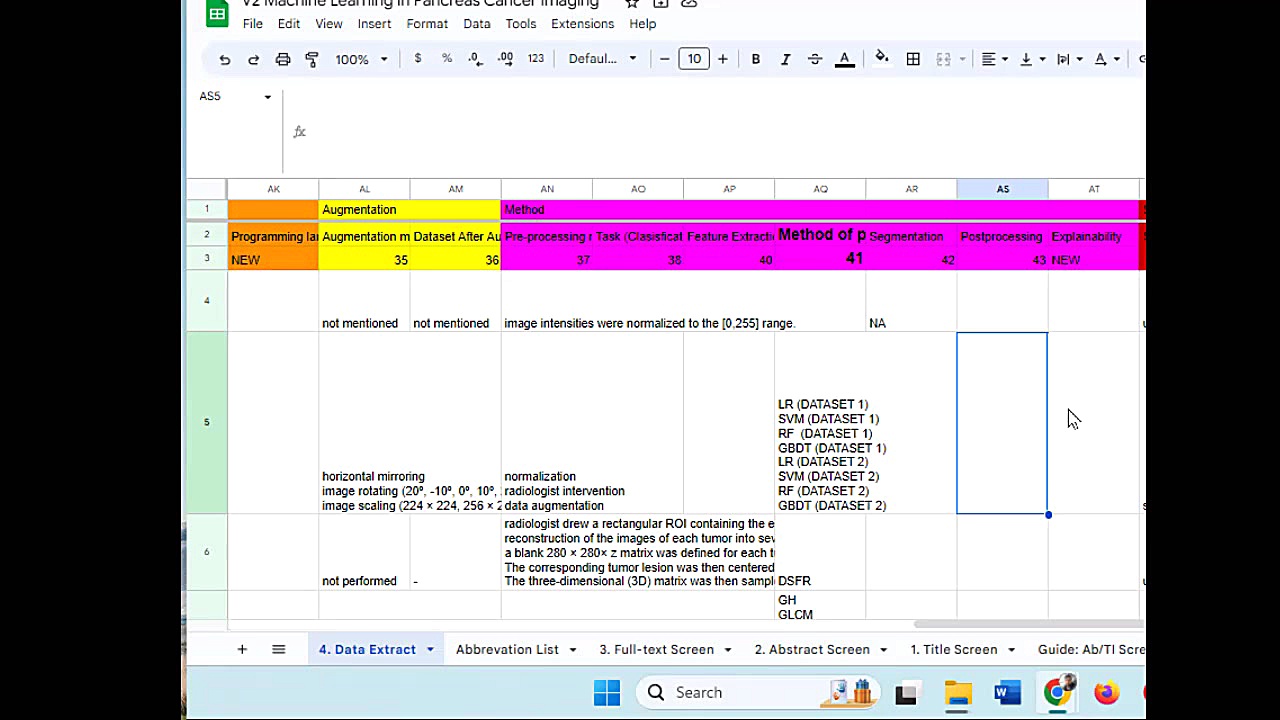Image resolution: width=1280 pixels, height=720 pixels.
Task: Open the 123 more number formats menu
Action: point(536,59)
